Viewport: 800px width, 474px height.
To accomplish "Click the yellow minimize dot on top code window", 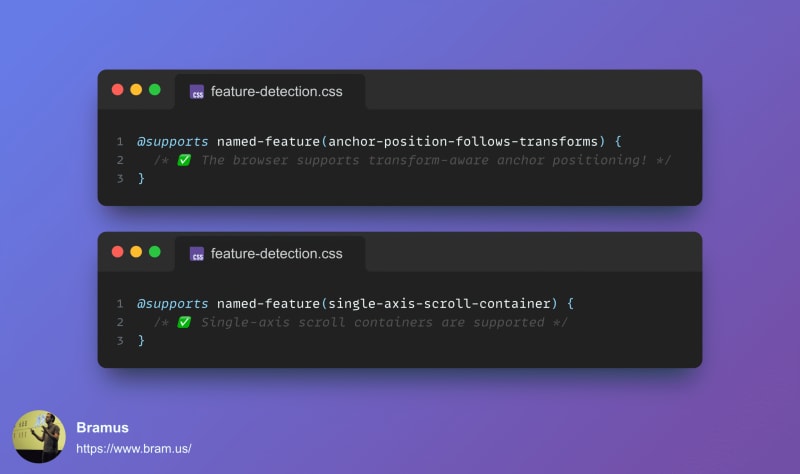I will (136, 90).
